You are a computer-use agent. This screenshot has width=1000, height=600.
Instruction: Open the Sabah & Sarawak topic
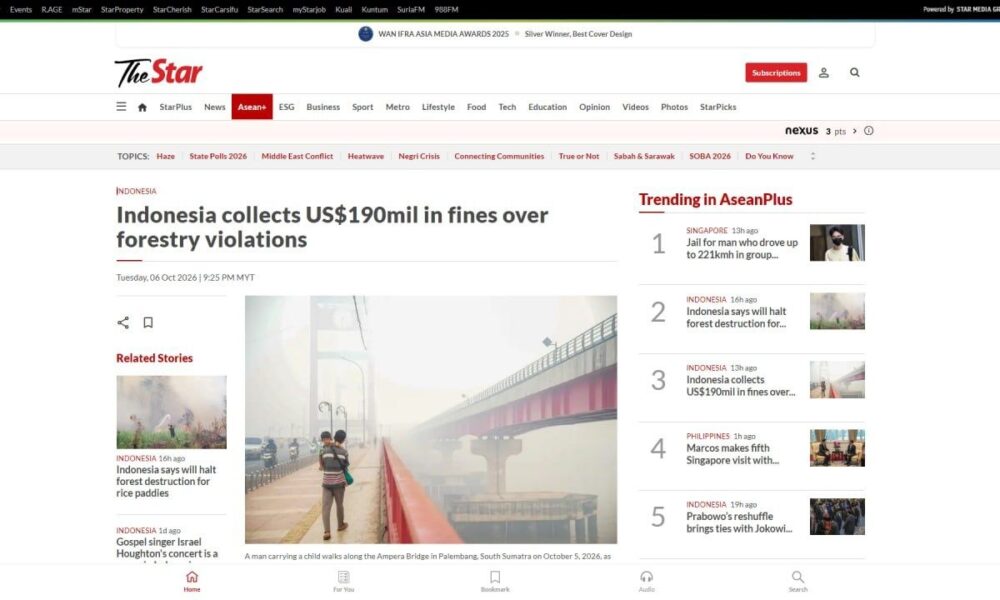pos(644,156)
